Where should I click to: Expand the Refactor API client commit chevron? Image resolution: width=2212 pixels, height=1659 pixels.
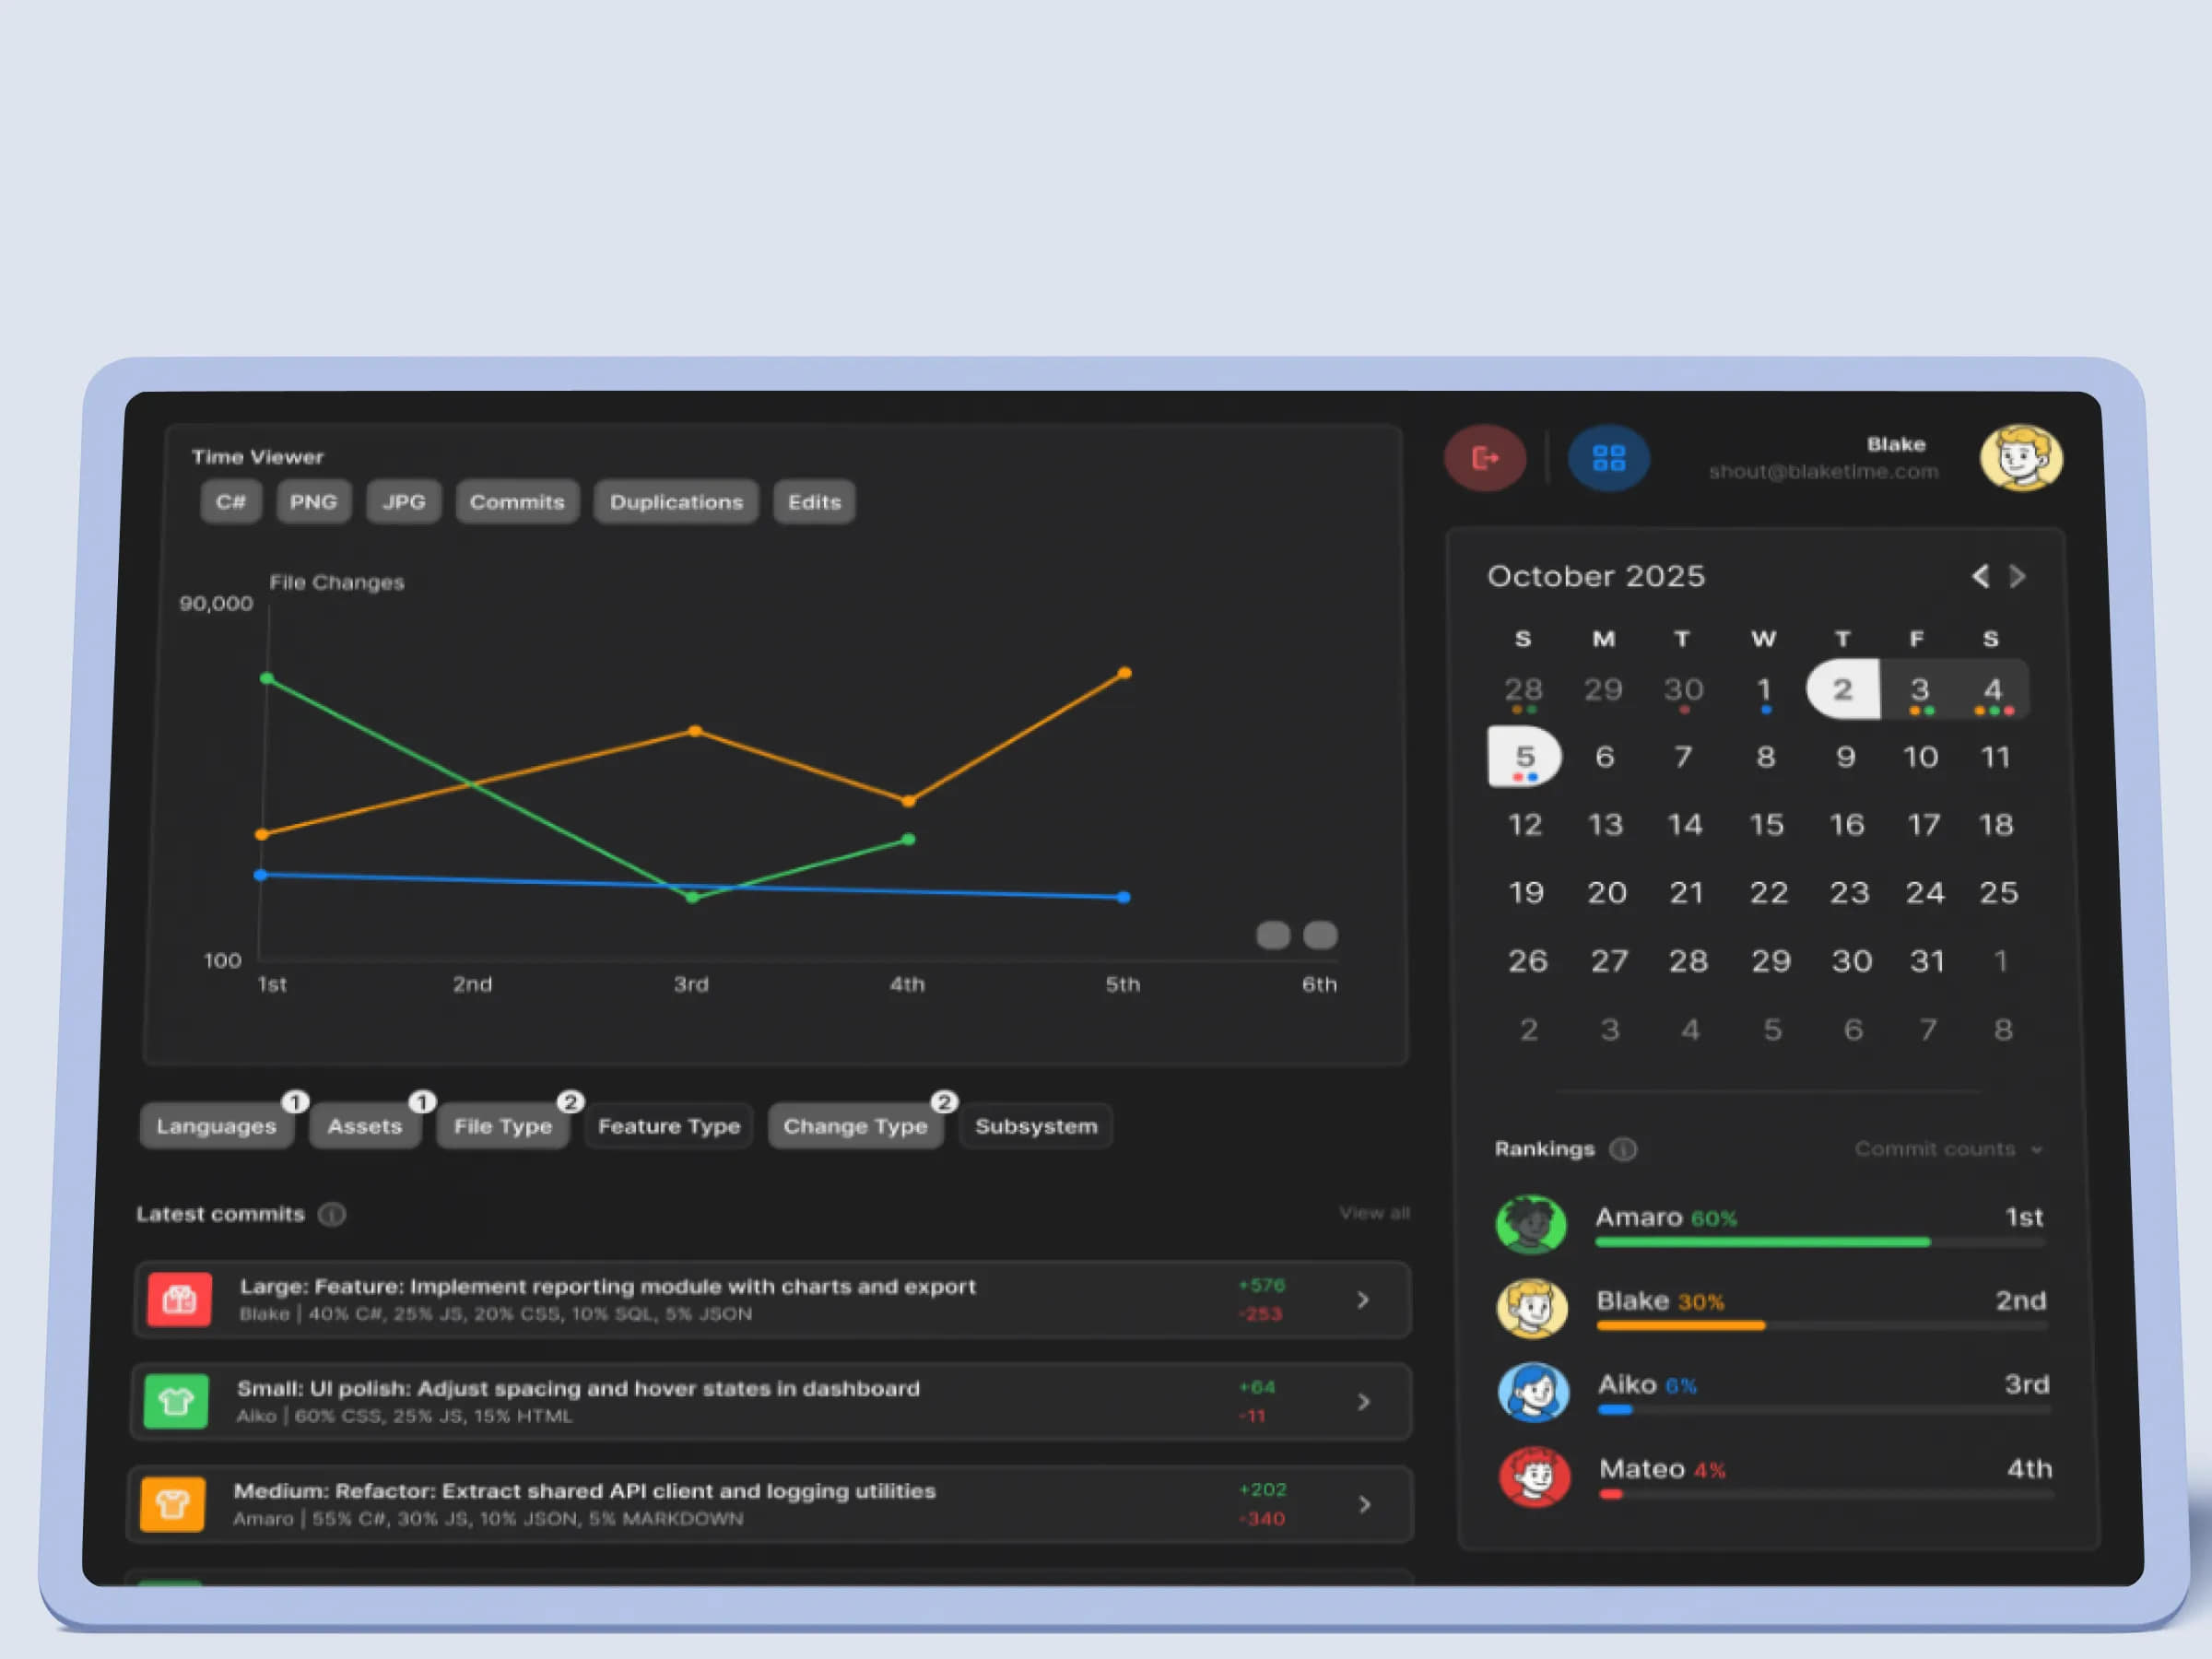1365,1504
